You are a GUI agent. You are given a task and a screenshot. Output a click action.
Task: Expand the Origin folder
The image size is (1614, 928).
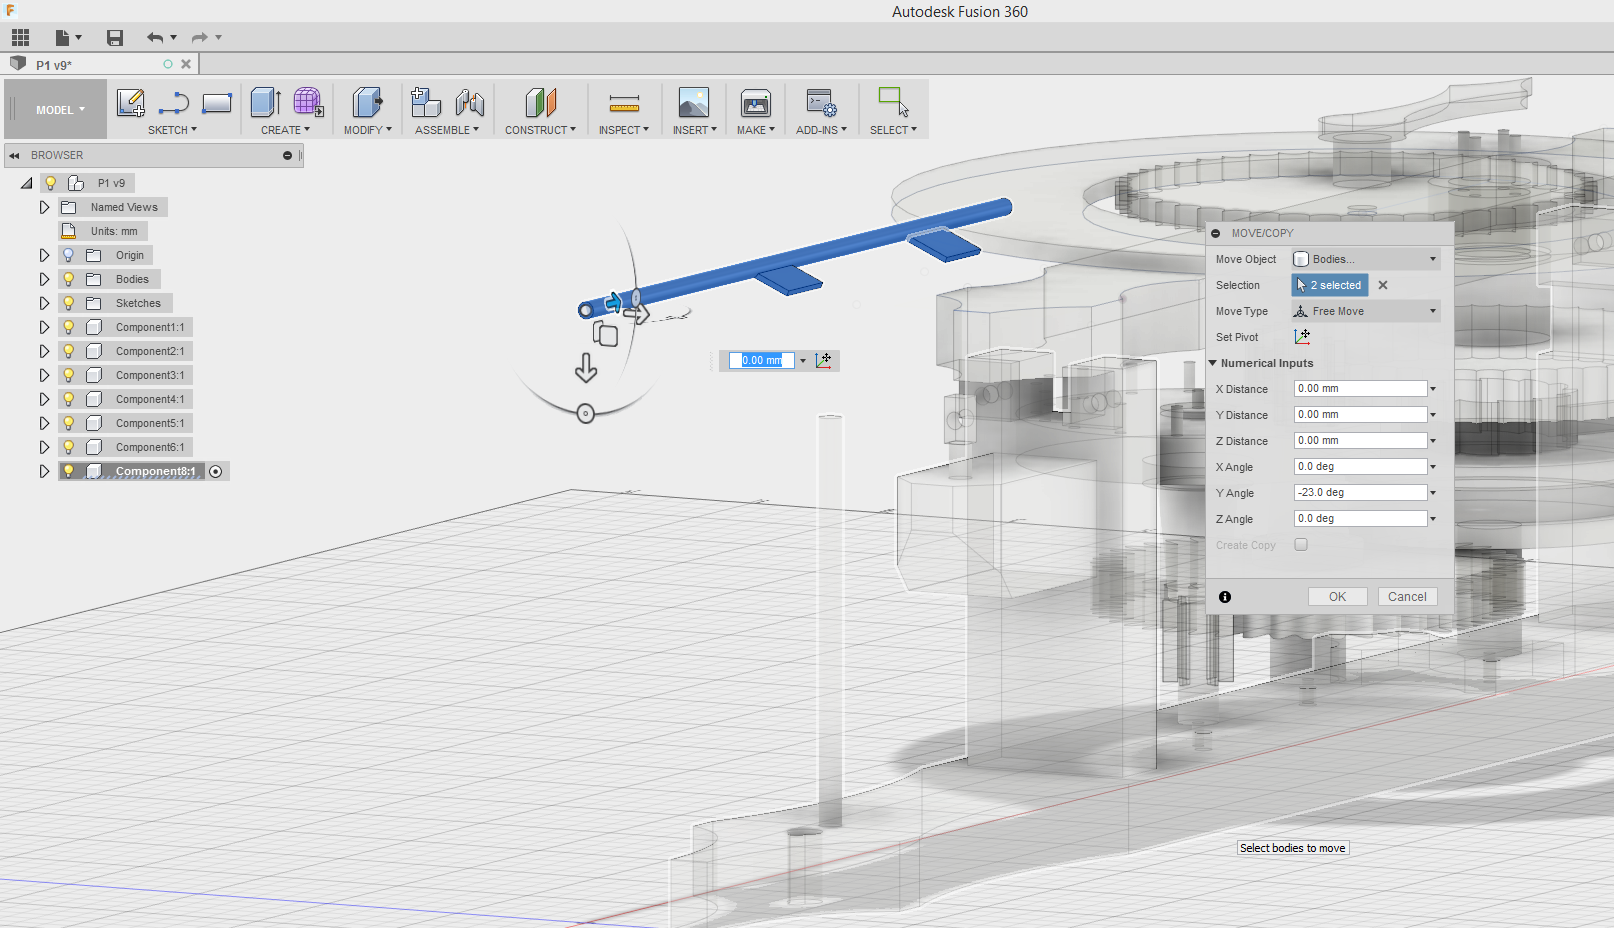[x=44, y=255]
